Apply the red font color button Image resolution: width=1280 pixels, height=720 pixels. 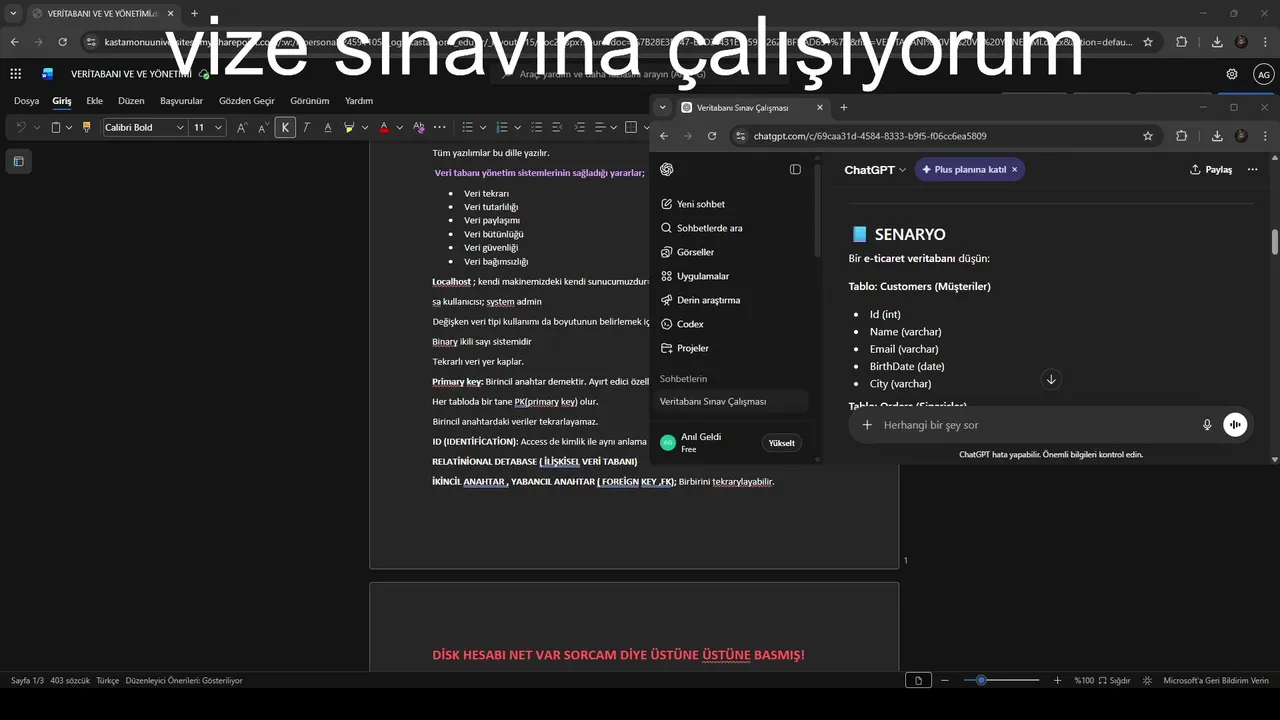tap(383, 127)
